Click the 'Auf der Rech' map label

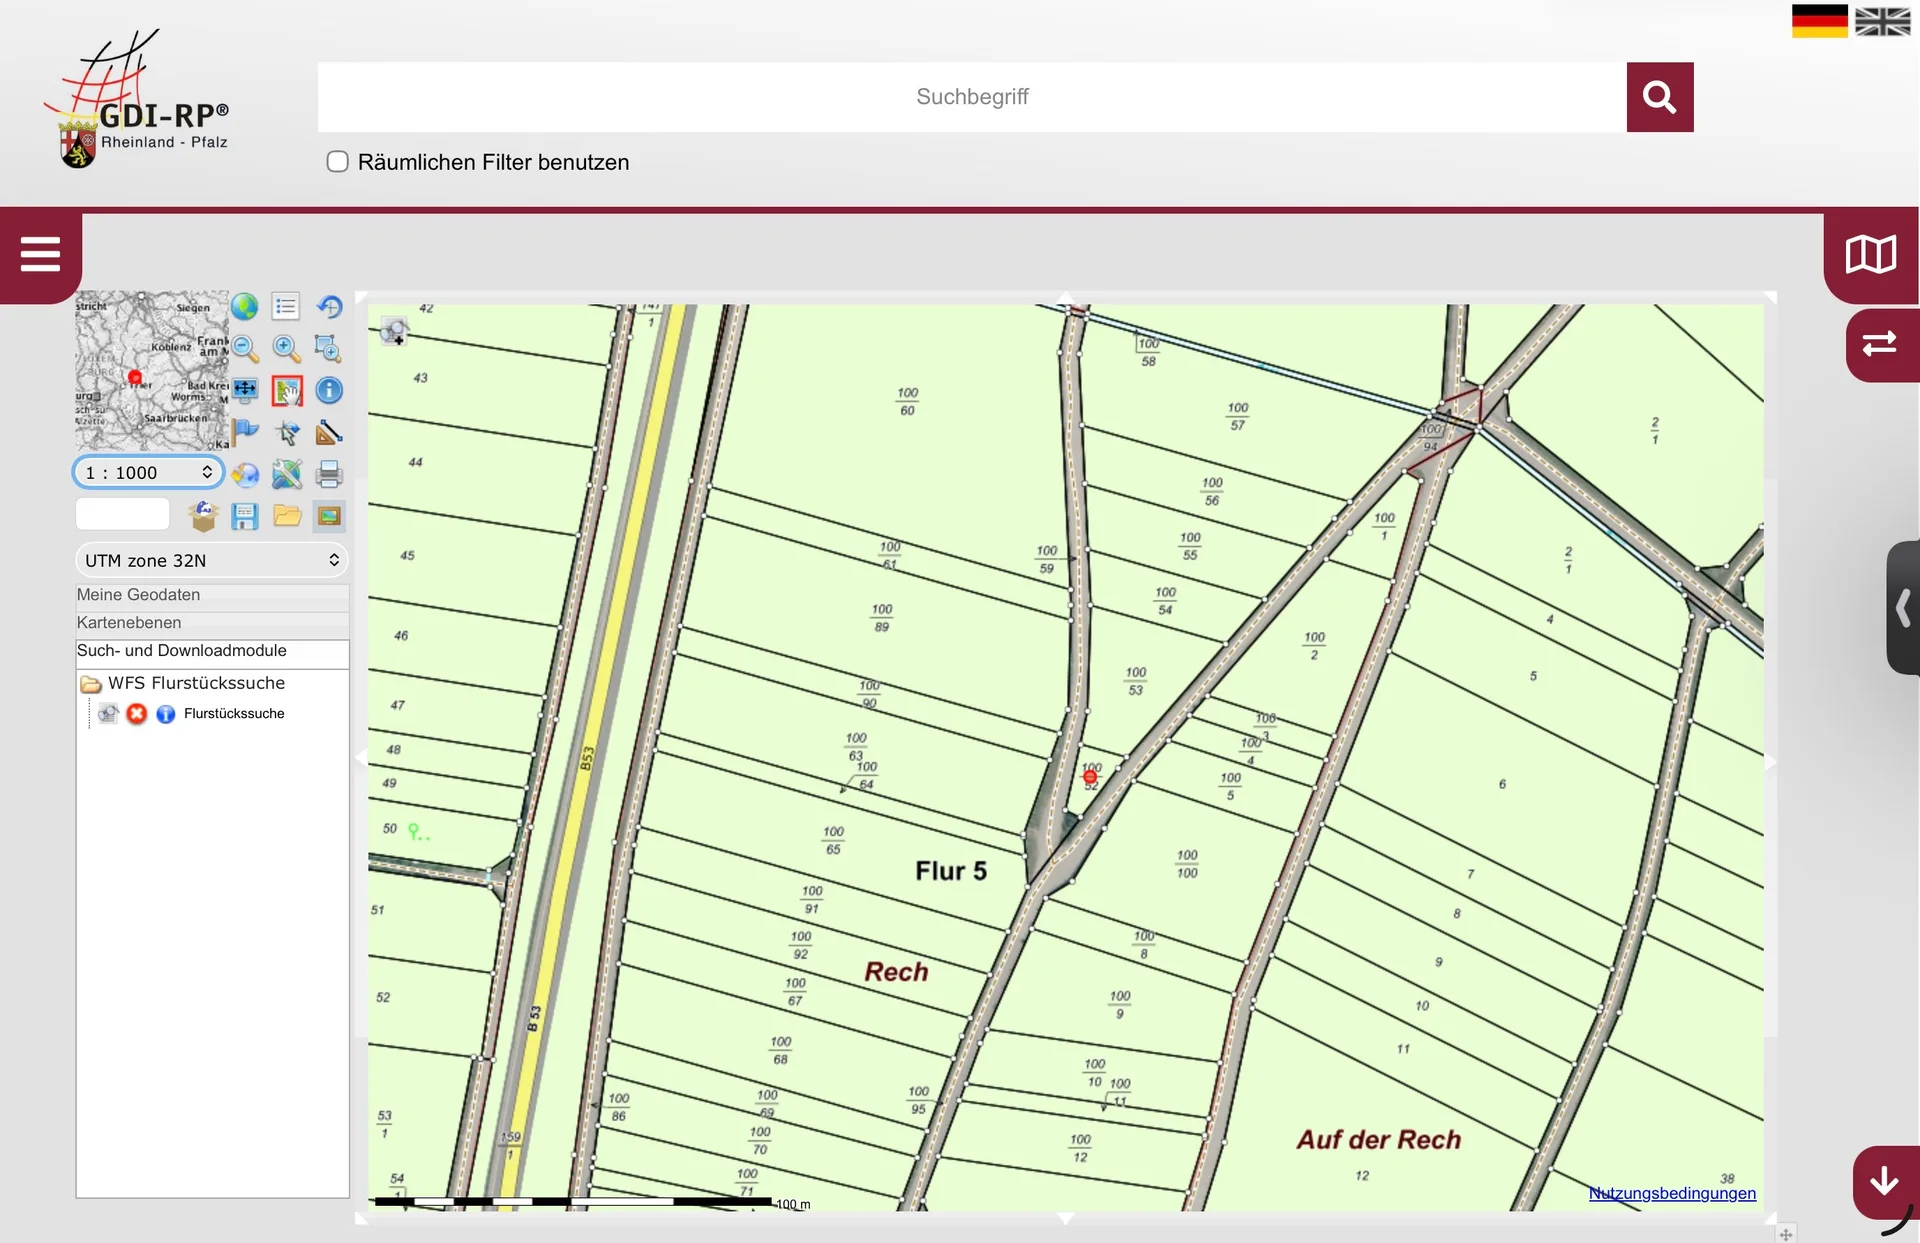click(1379, 1140)
